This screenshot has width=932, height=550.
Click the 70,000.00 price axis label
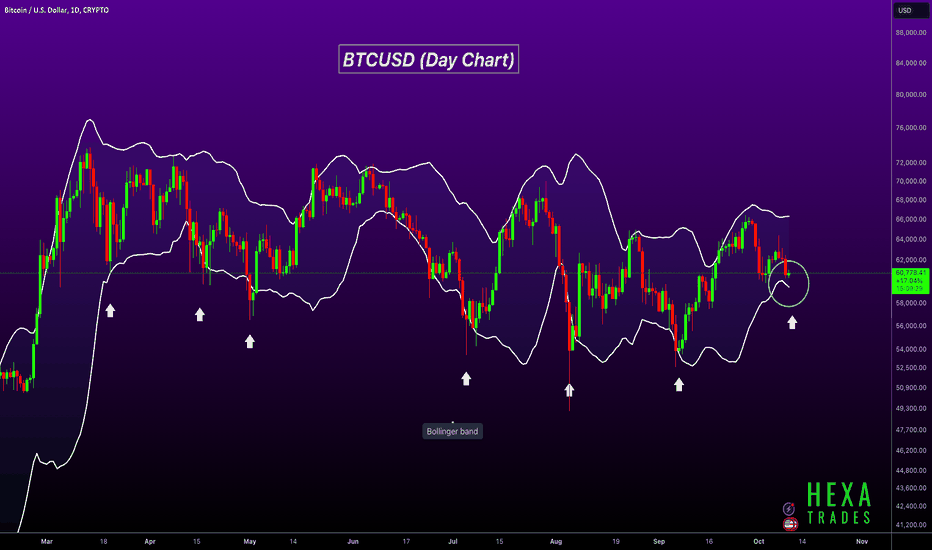911,181
